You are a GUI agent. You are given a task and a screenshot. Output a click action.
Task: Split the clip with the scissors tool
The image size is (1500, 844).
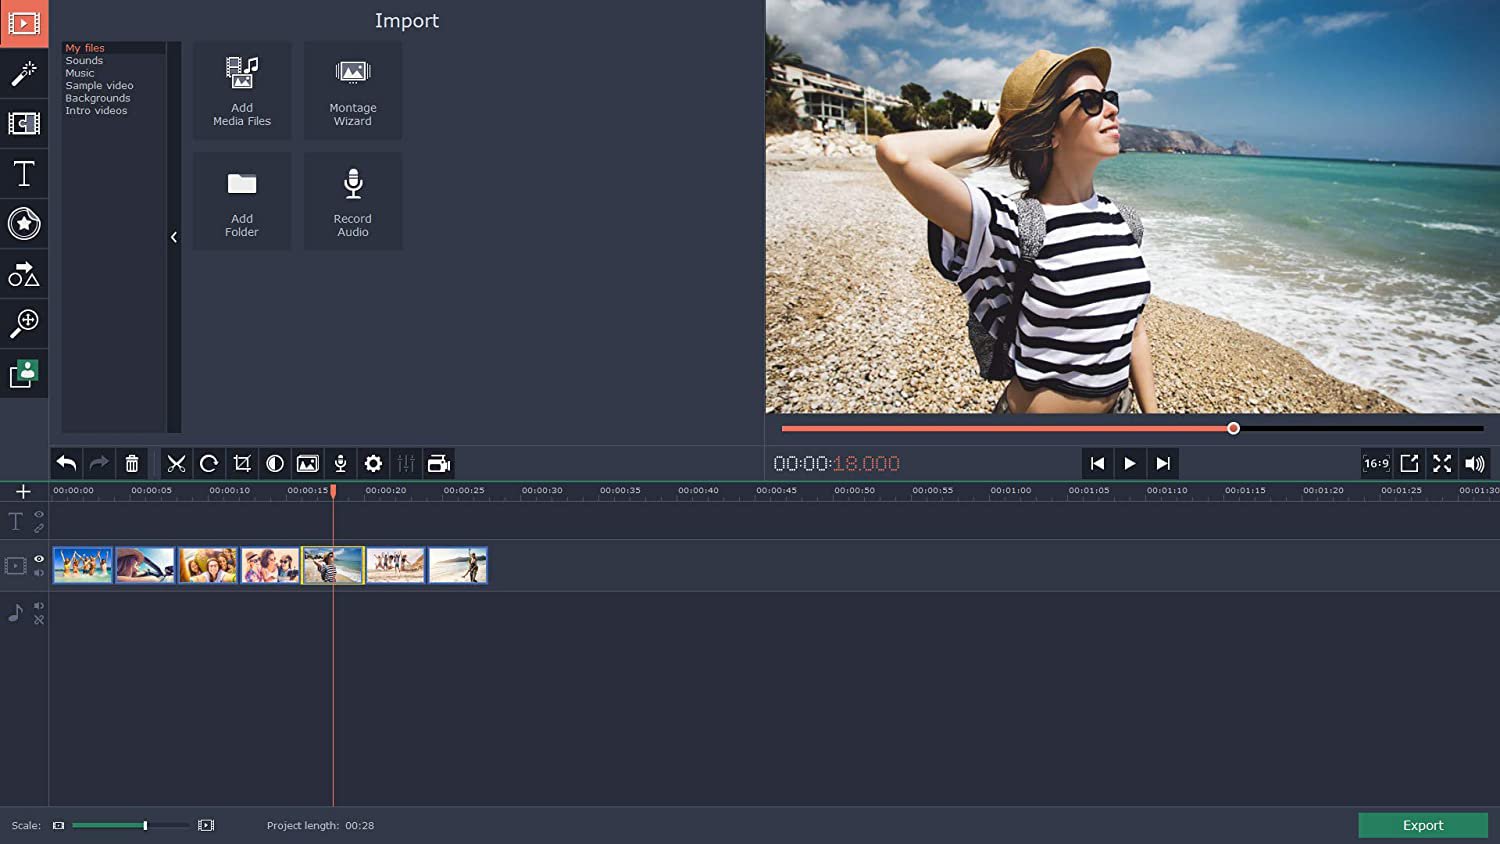[175, 463]
